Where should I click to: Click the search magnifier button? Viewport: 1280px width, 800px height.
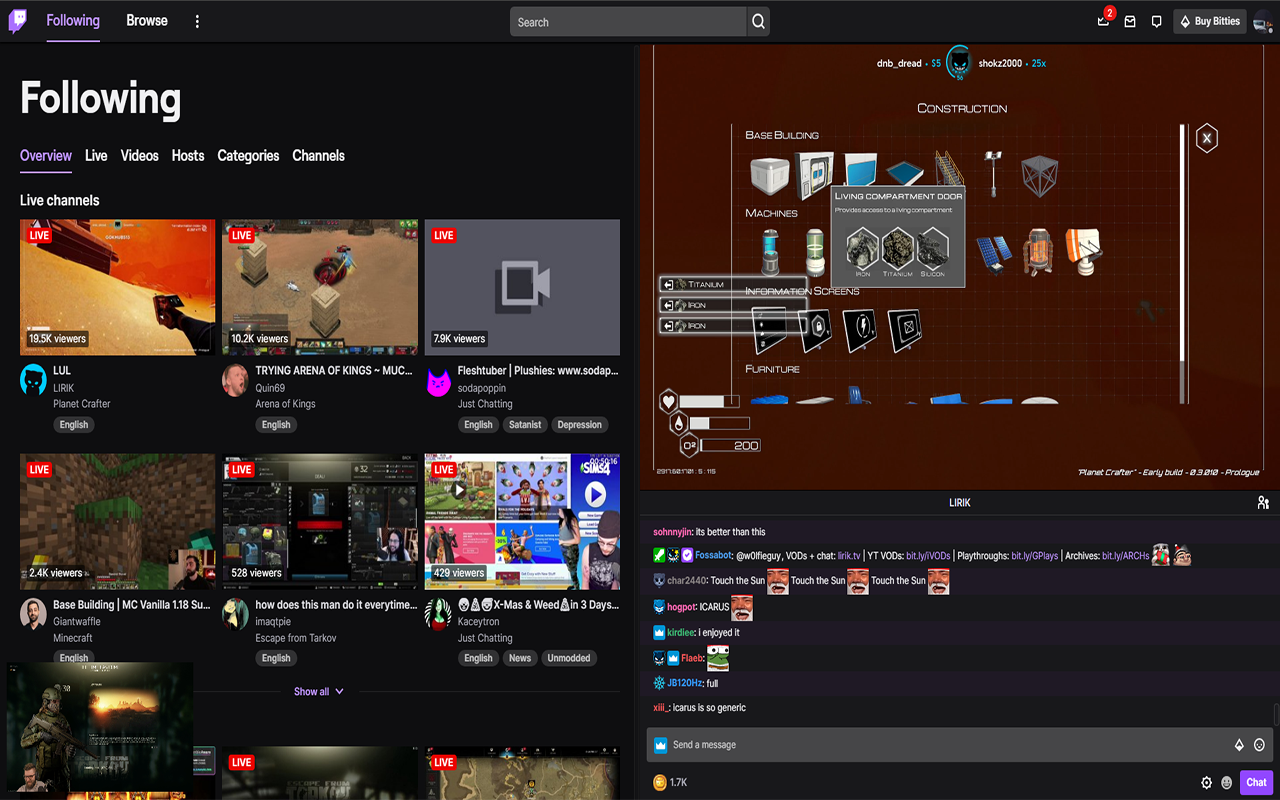(x=759, y=22)
